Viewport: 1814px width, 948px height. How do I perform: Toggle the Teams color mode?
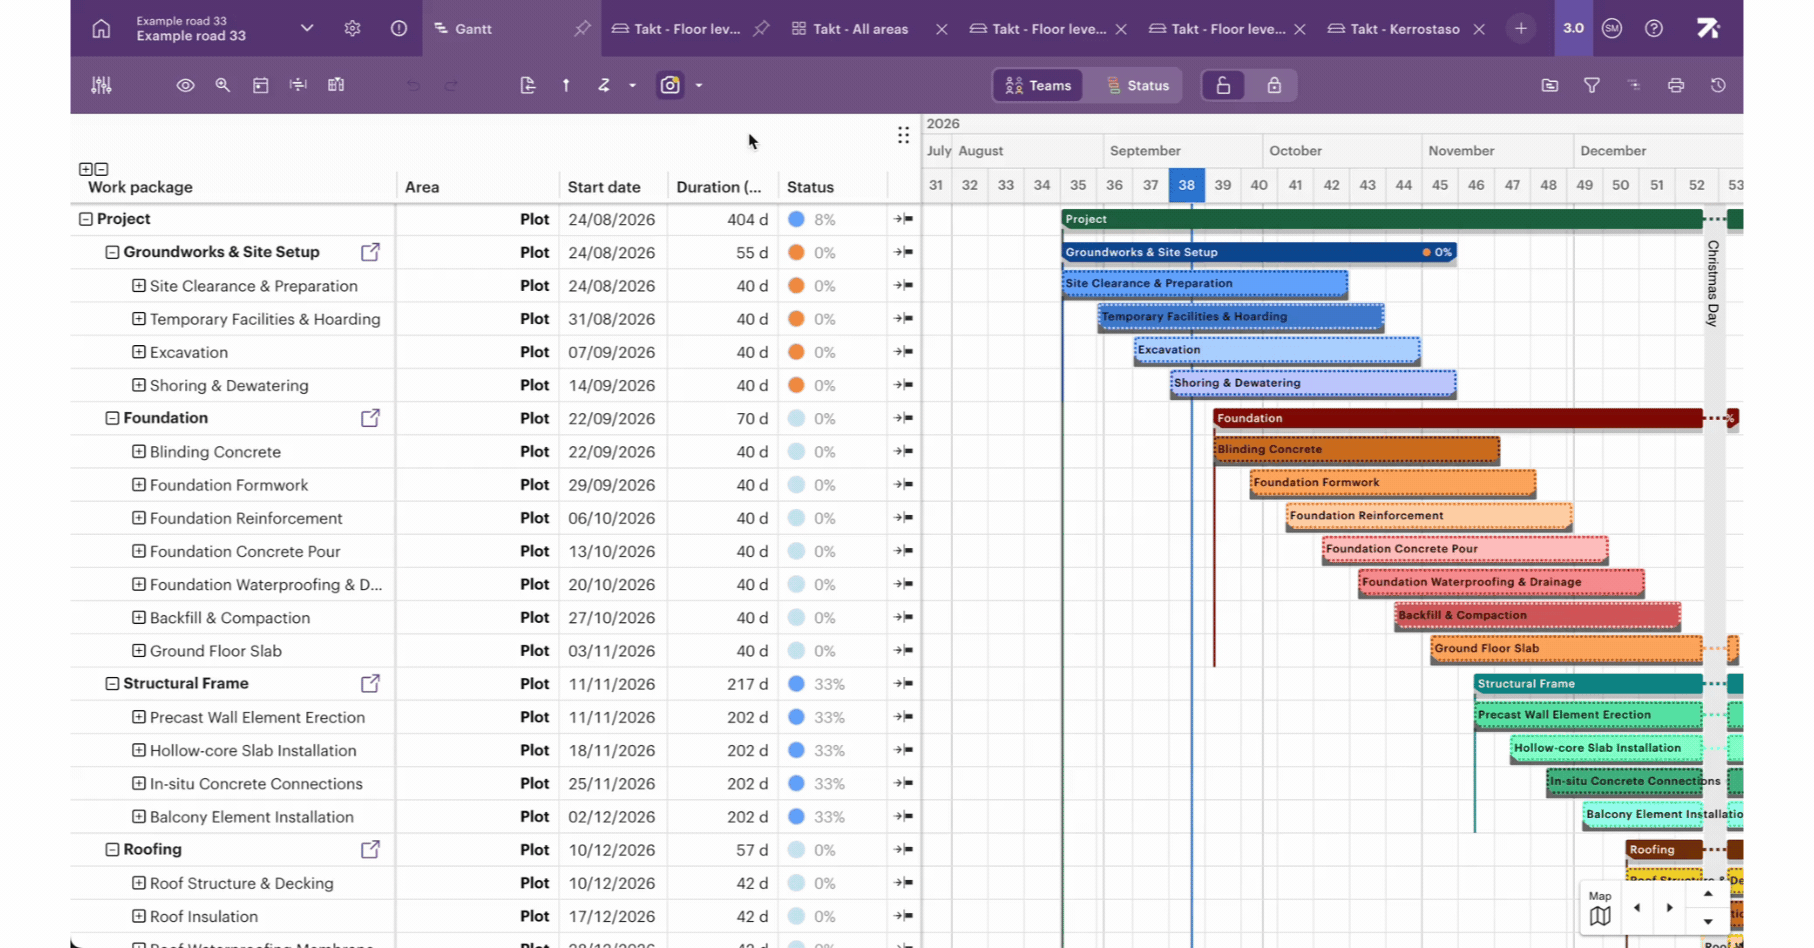pos(1039,85)
